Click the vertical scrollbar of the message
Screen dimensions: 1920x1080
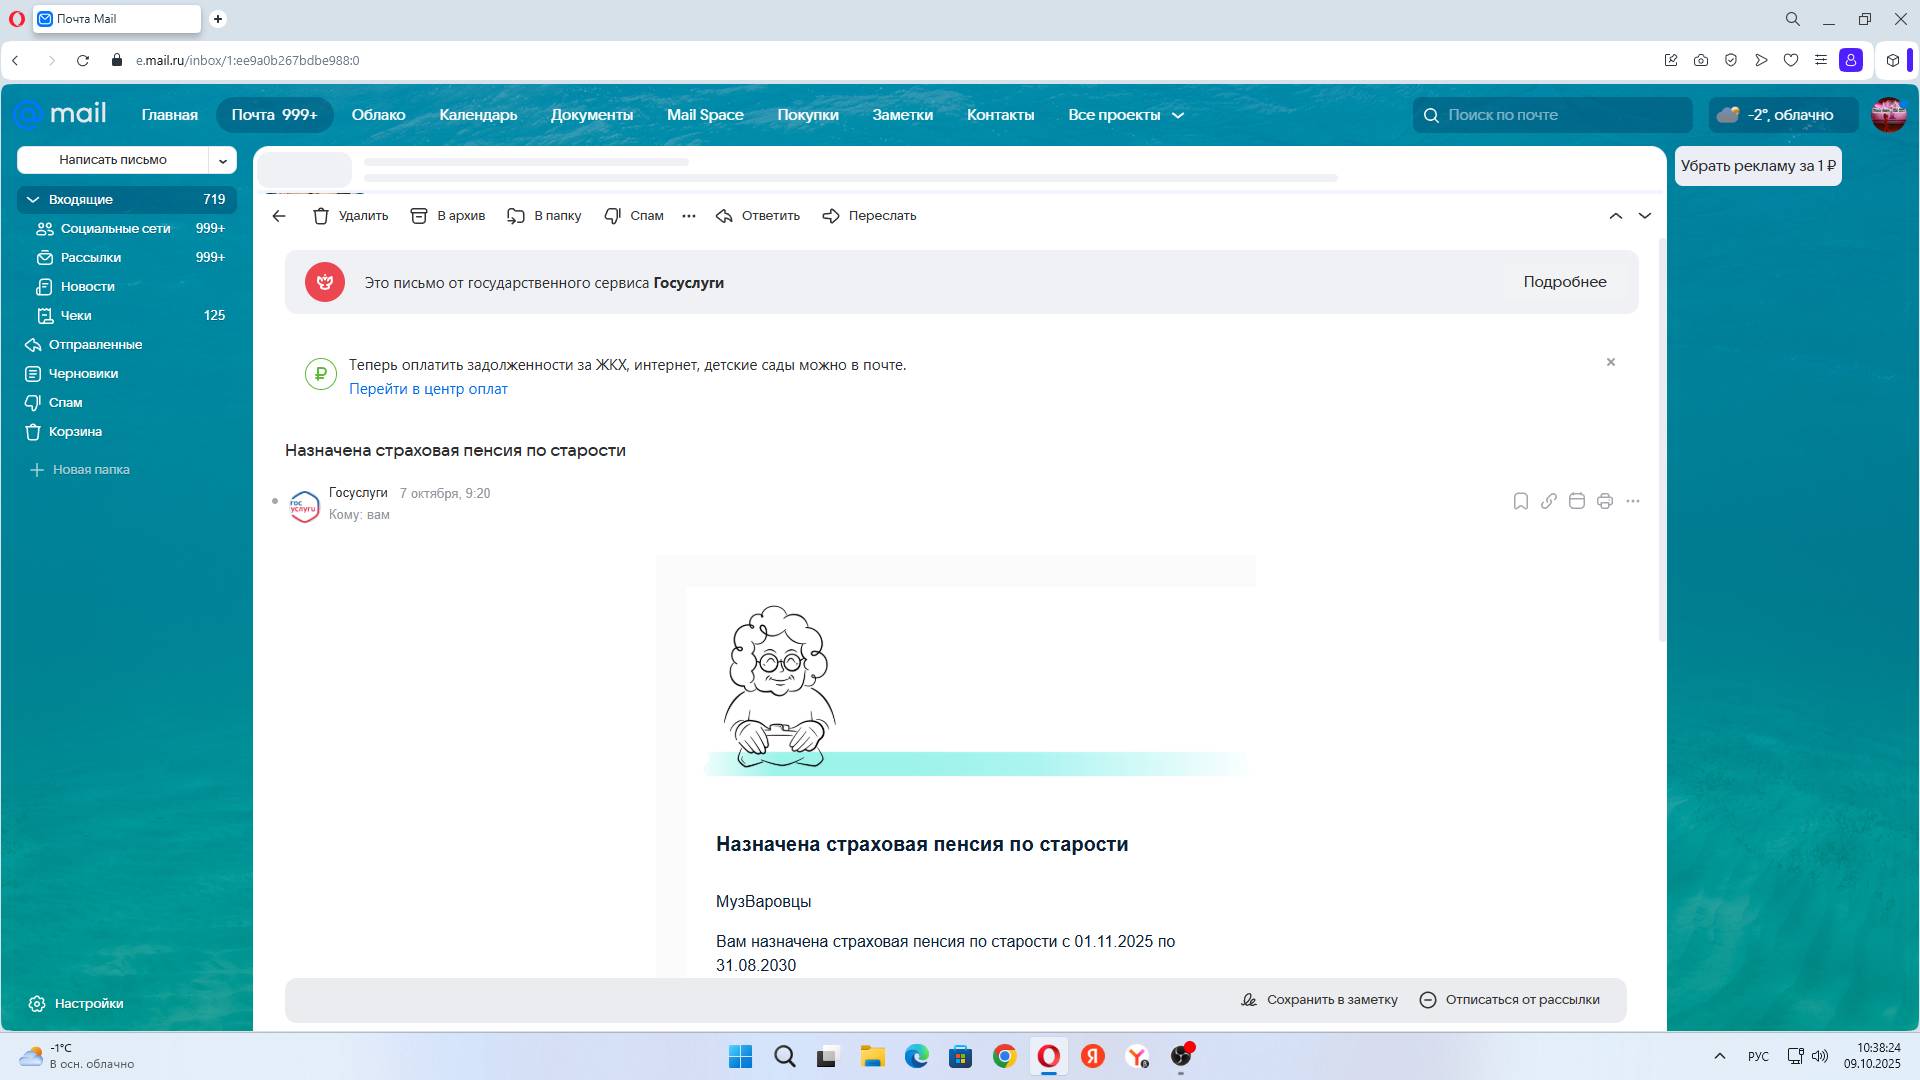(x=1662, y=440)
